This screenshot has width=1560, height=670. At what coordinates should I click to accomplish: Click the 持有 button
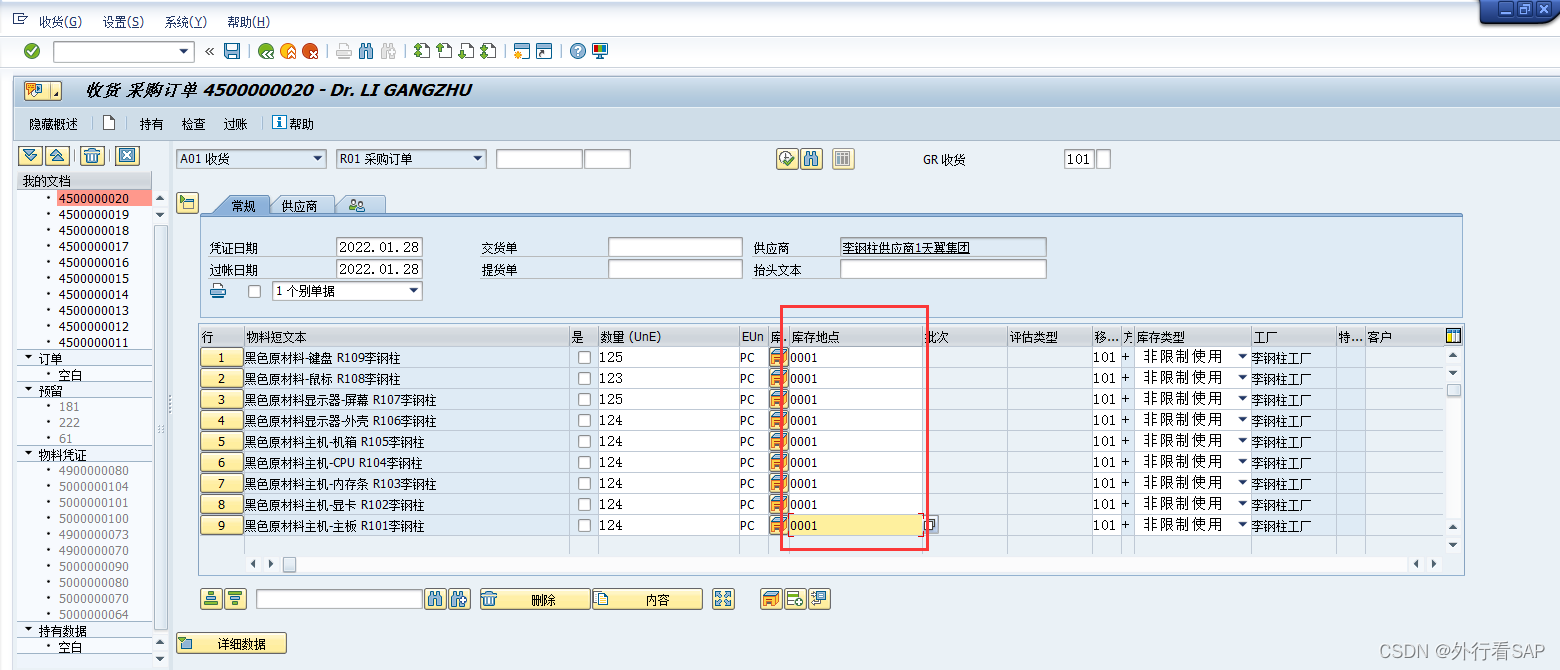tap(151, 124)
